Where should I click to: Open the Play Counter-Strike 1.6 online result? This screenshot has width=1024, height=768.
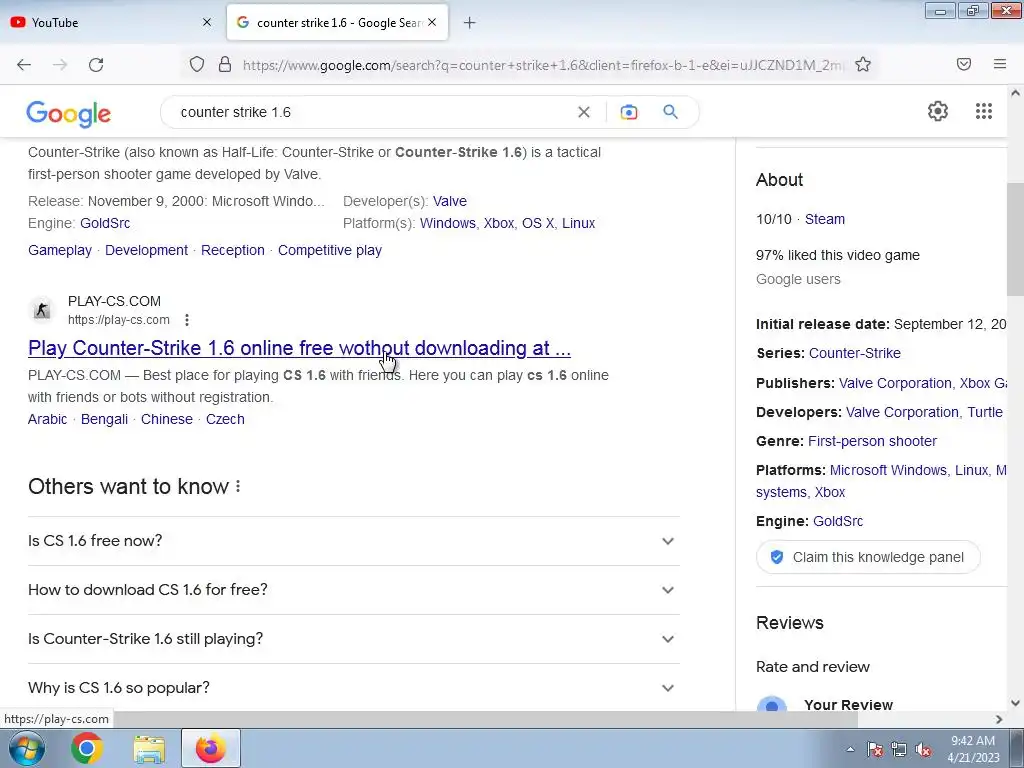coord(299,348)
